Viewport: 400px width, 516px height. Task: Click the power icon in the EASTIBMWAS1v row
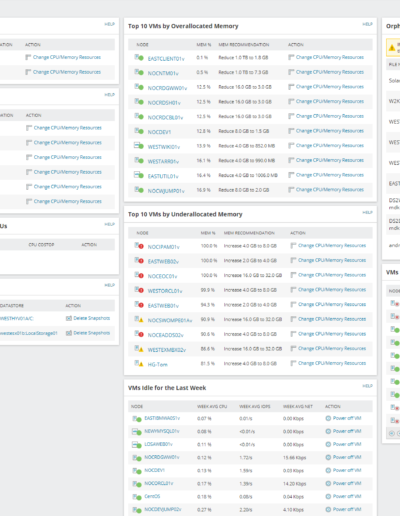coord(328,418)
